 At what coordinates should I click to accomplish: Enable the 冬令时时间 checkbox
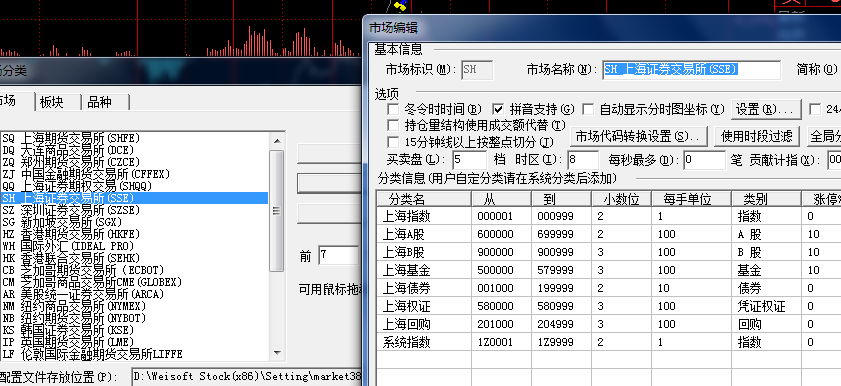393,109
